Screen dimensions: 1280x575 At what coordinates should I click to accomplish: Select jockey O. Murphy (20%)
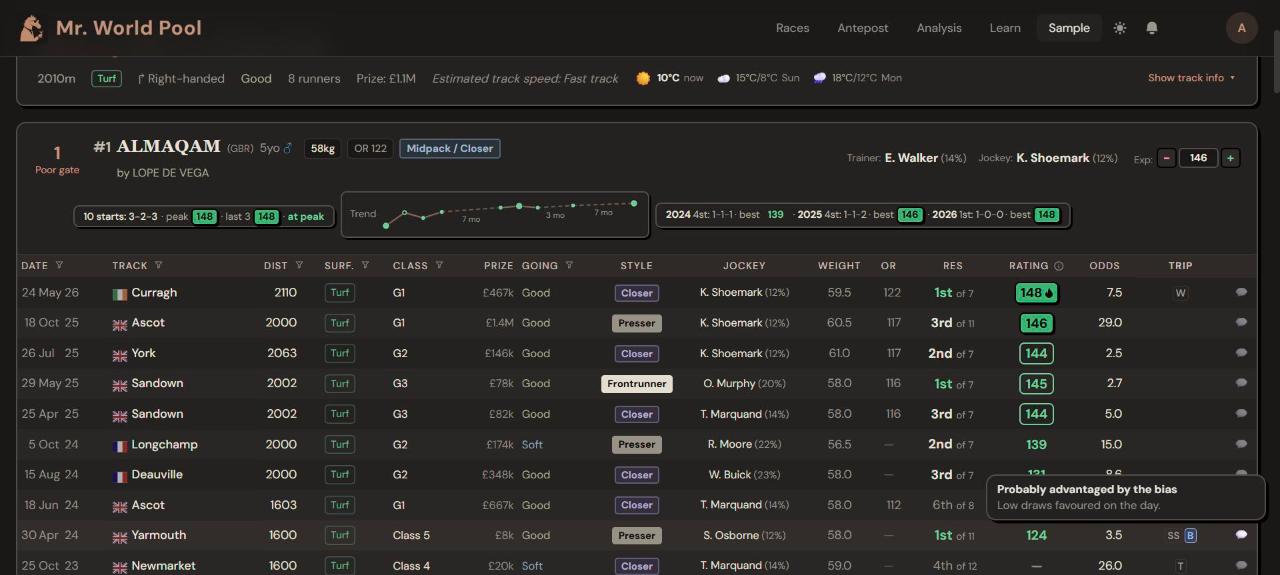(x=744, y=384)
